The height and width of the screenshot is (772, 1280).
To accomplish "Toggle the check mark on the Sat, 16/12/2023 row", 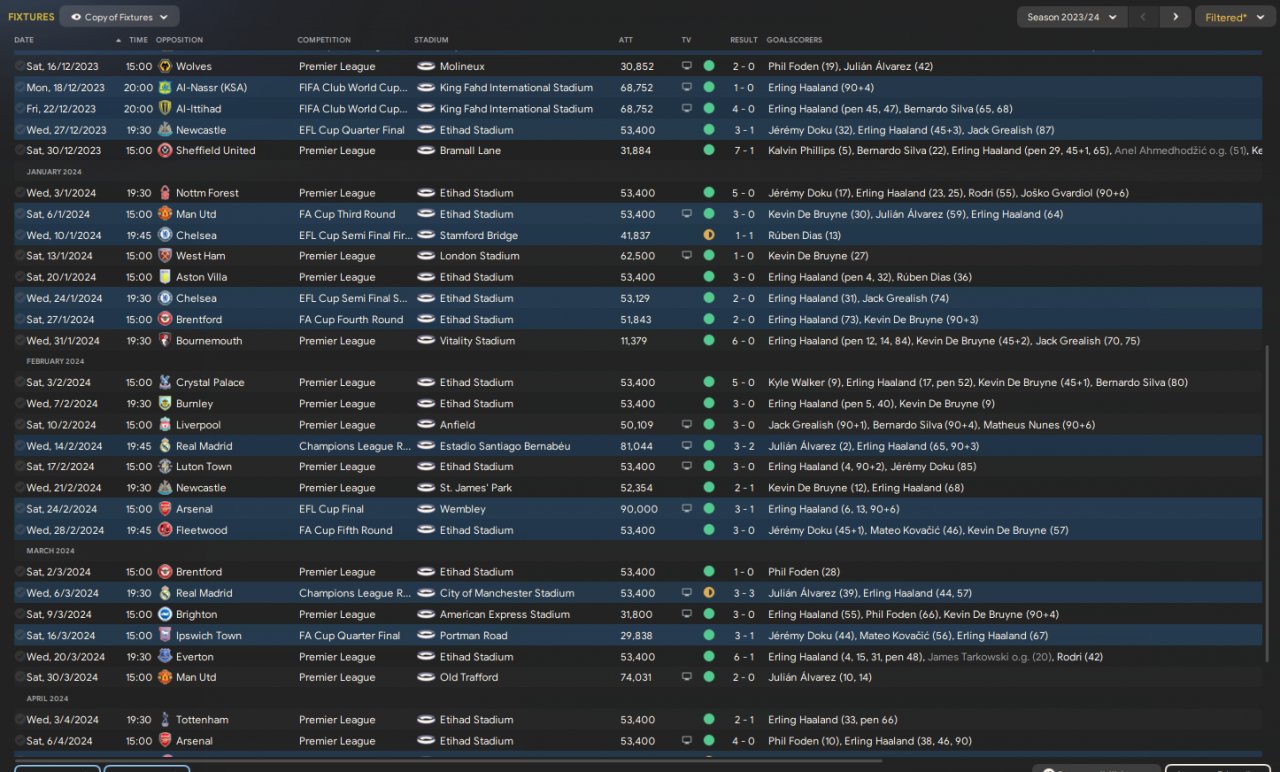I will tap(20, 66).
